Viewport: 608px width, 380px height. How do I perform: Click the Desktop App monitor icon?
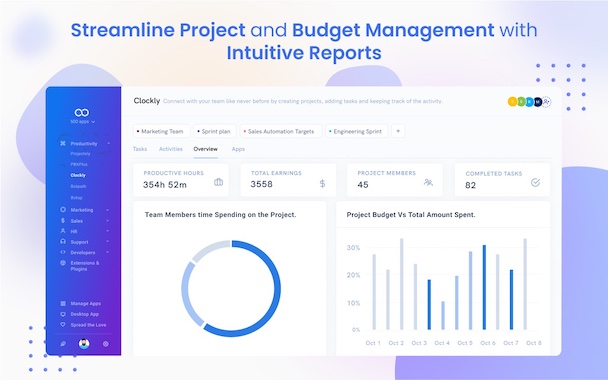(x=63, y=314)
